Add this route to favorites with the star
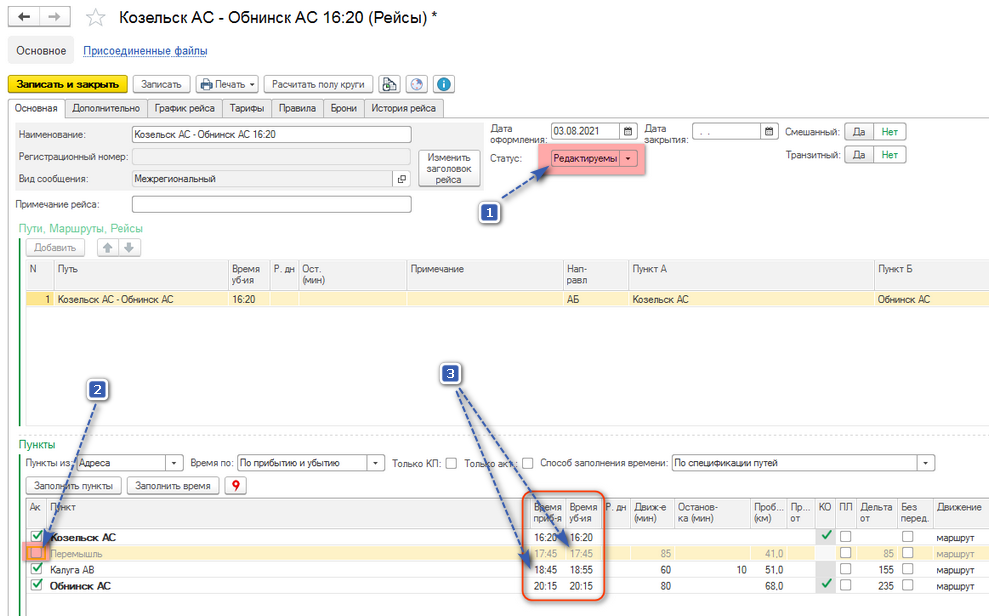The image size is (989, 616). (x=95, y=18)
